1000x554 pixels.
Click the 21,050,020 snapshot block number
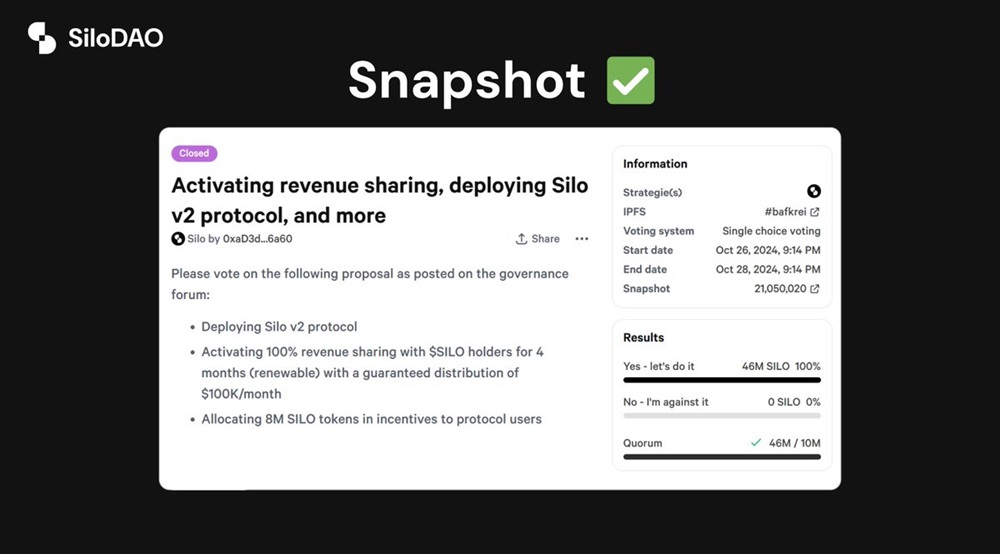(777, 289)
